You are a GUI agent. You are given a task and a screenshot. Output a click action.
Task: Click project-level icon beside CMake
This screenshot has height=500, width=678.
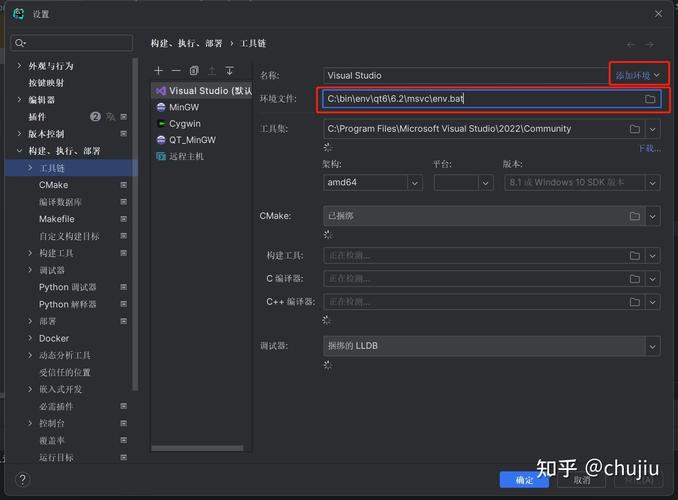point(124,185)
